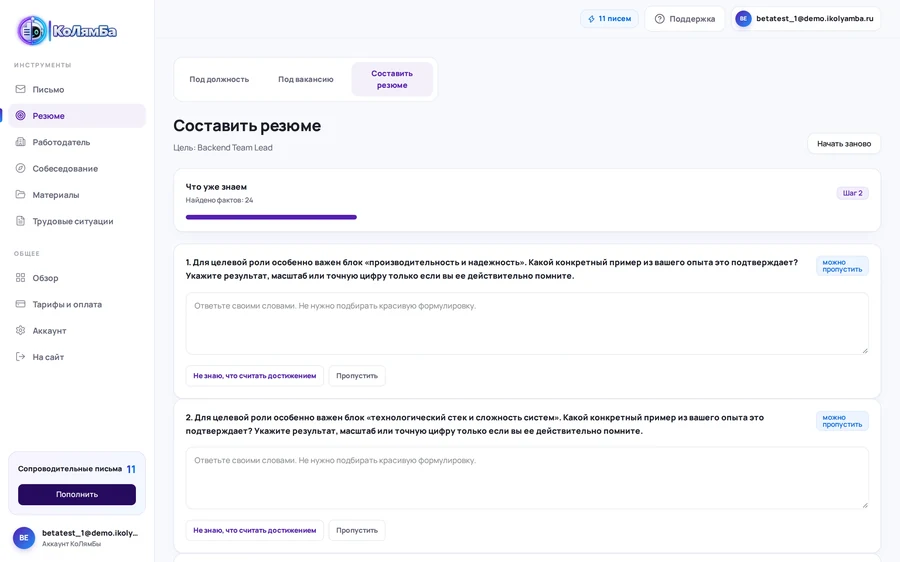This screenshot has width=900, height=562.
Task: Click Не знаю, что считать достижением for question 1
Action: pos(255,376)
